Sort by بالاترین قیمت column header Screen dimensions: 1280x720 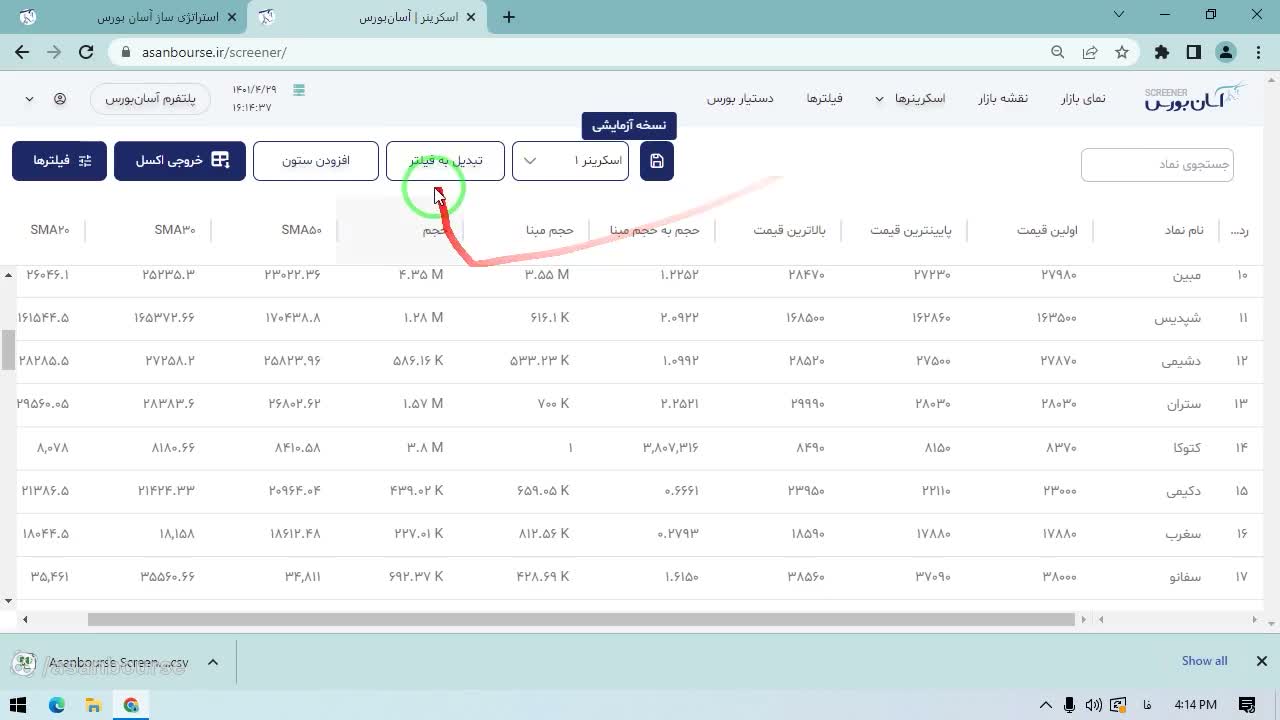[789, 230]
